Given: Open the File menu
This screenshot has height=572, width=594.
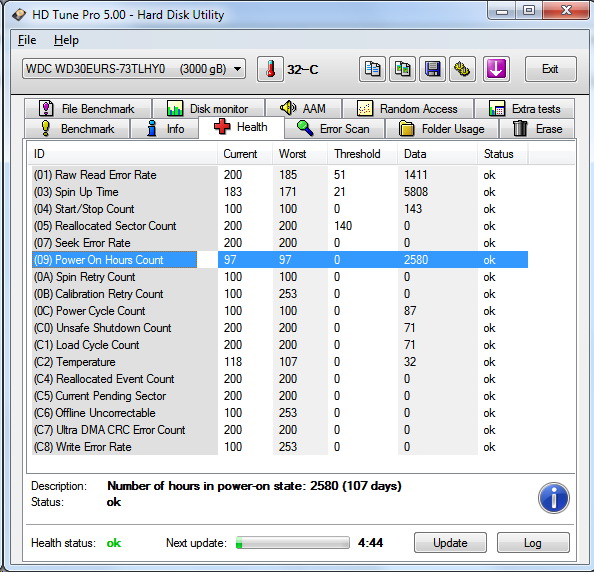Looking at the screenshot, I should [x=27, y=40].
